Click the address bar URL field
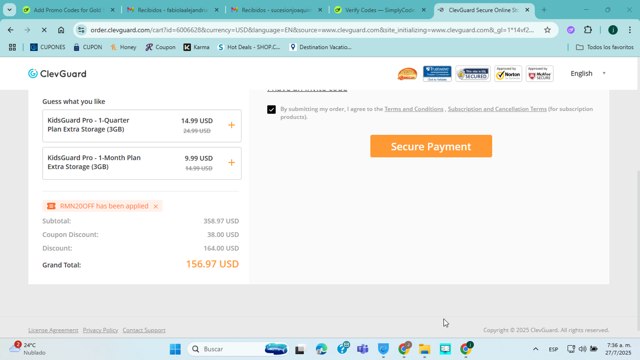640x360 pixels. click(x=312, y=30)
